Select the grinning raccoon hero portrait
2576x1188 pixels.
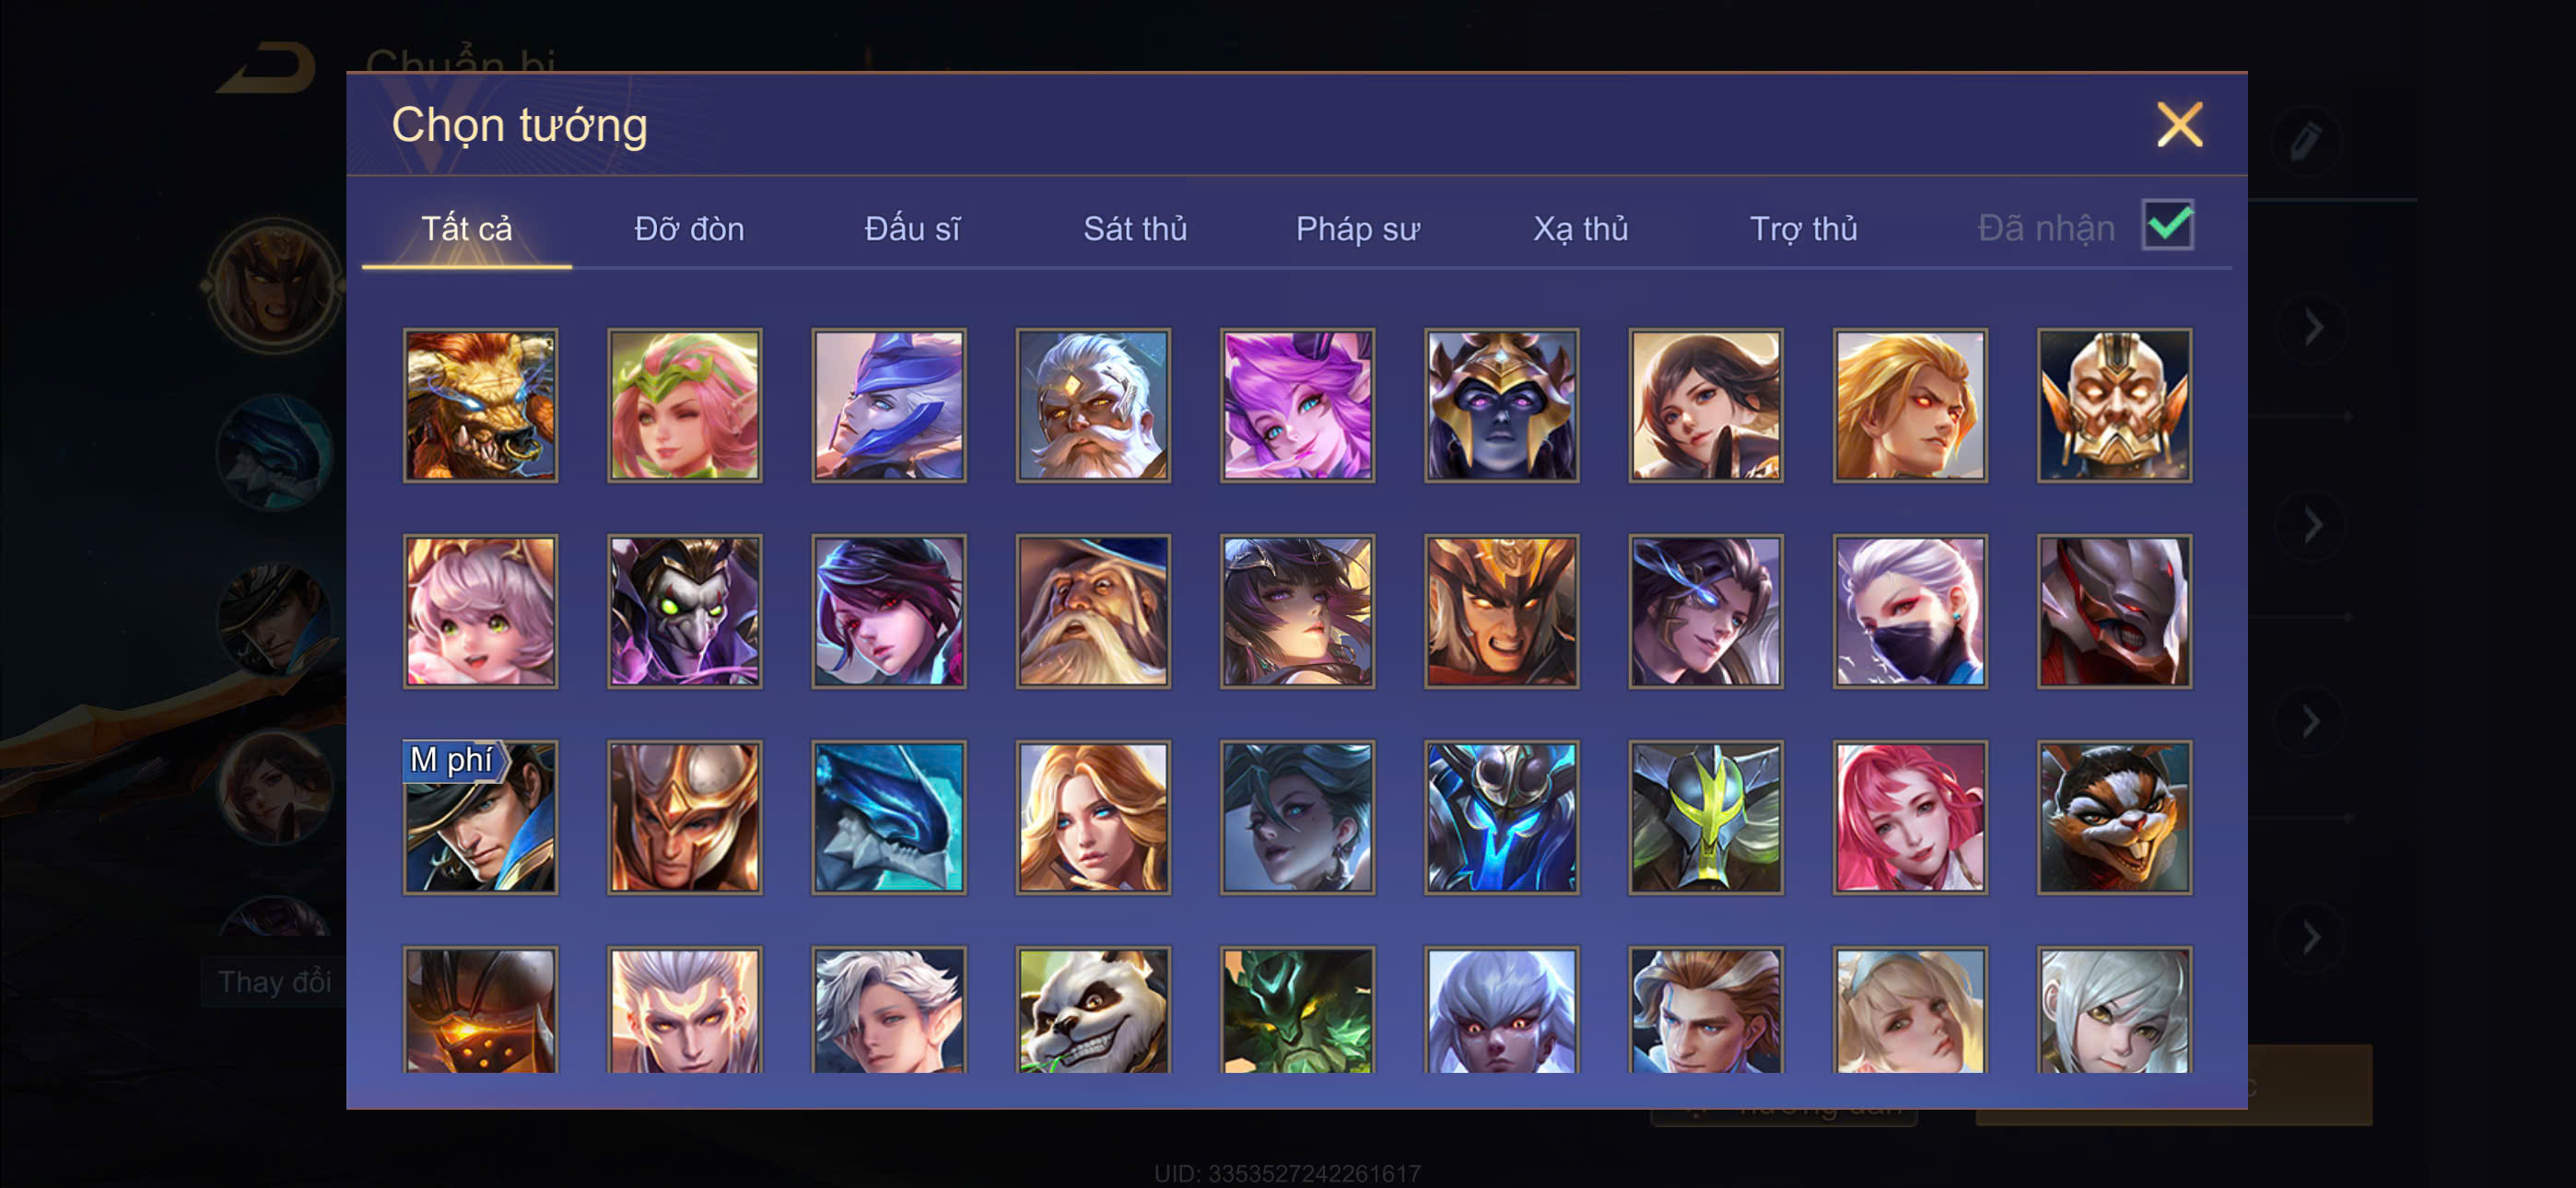pos(2114,817)
